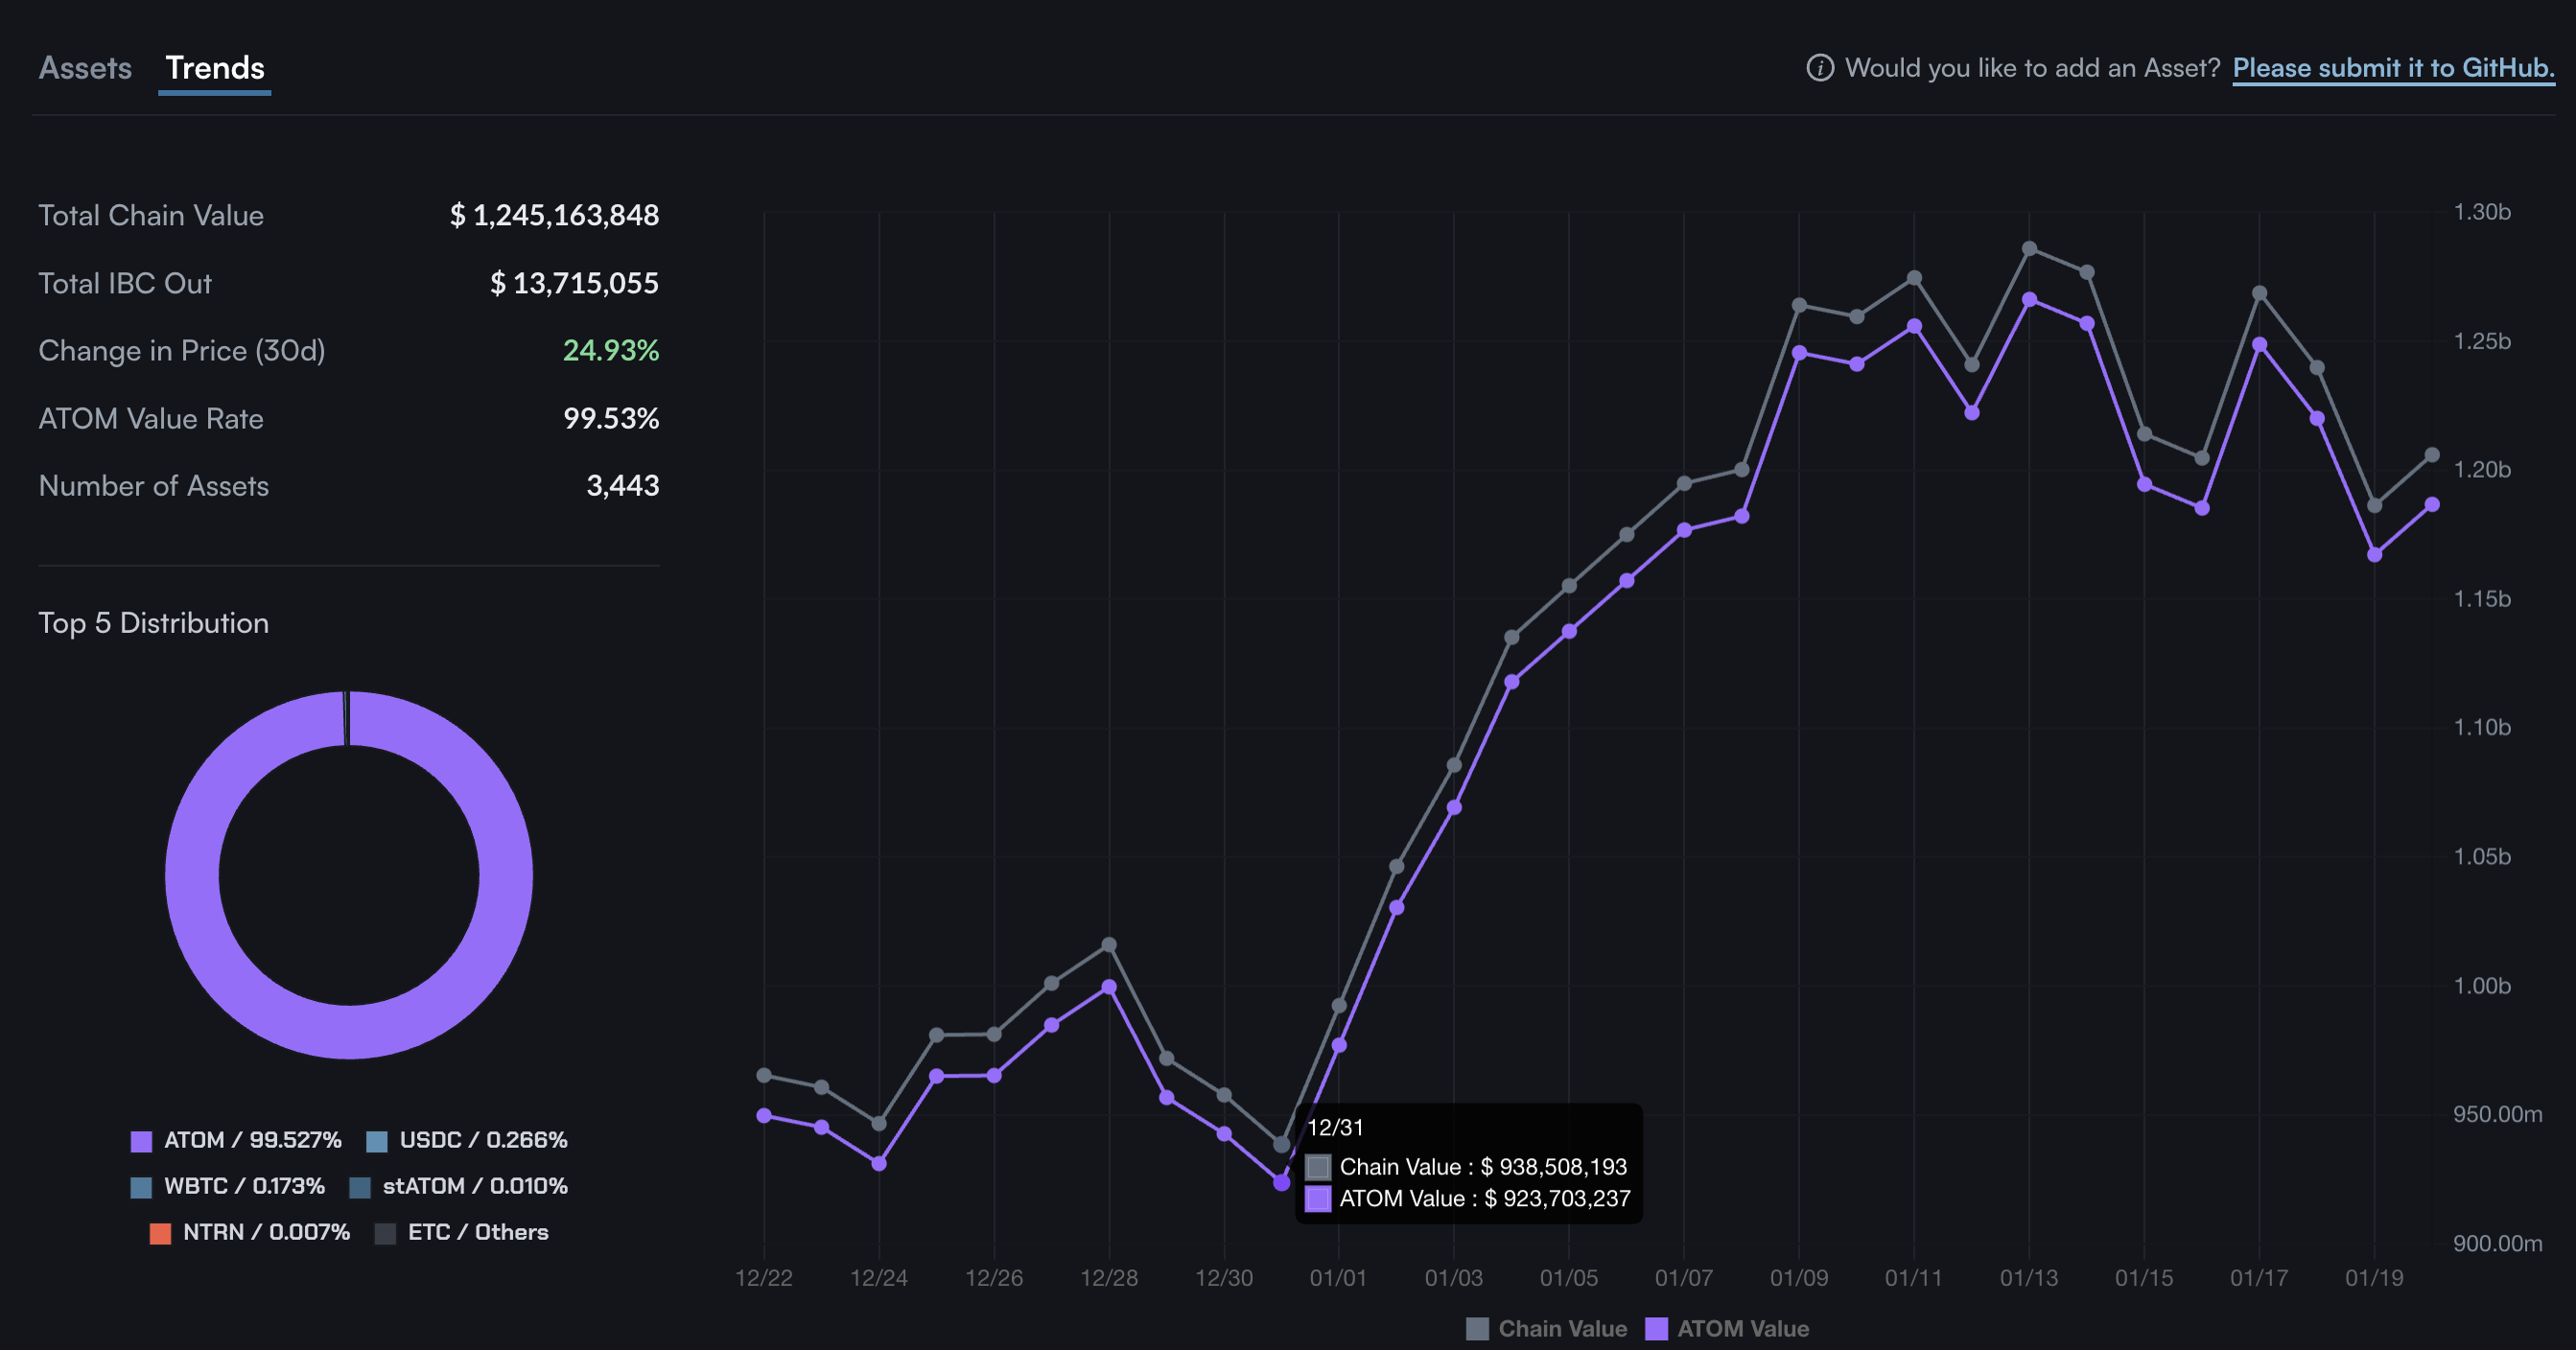Switch to the Assets tab

point(85,68)
